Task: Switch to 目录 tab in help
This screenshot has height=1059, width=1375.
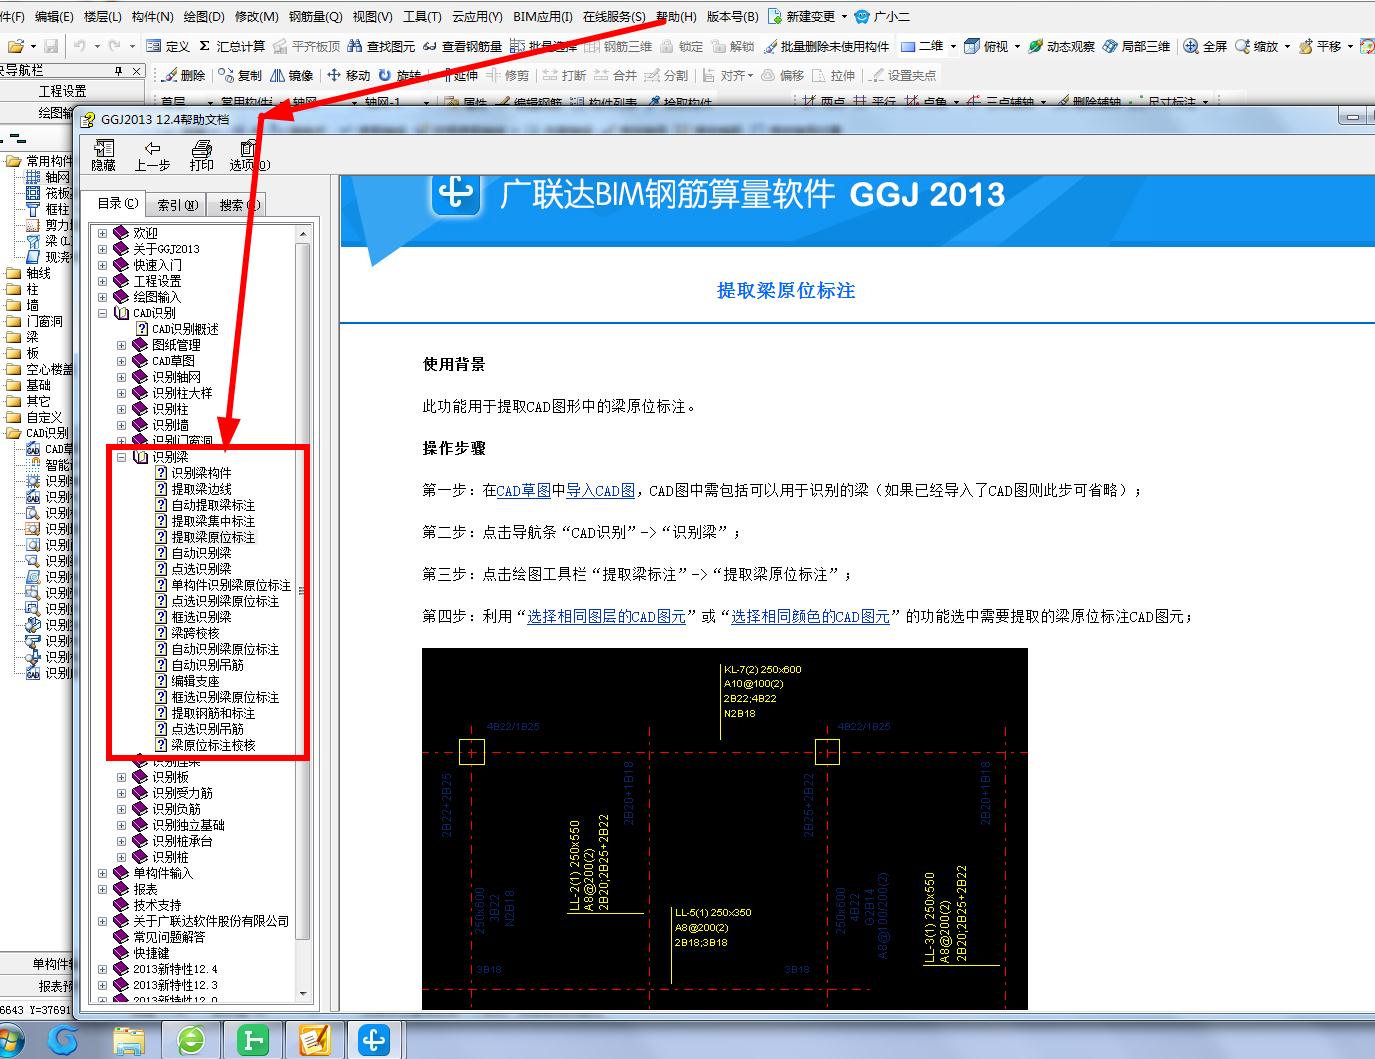Action: (x=117, y=203)
